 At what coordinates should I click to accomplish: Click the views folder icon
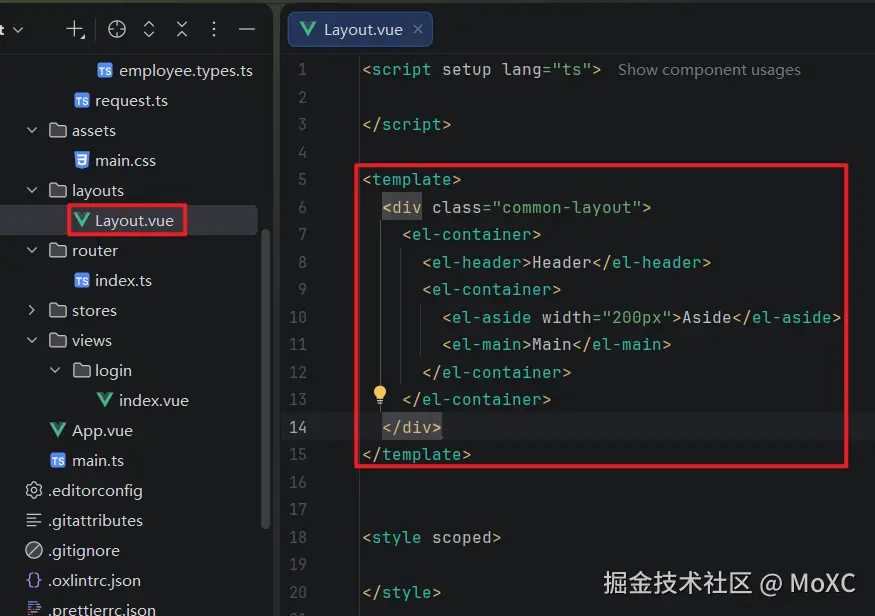pos(57,340)
